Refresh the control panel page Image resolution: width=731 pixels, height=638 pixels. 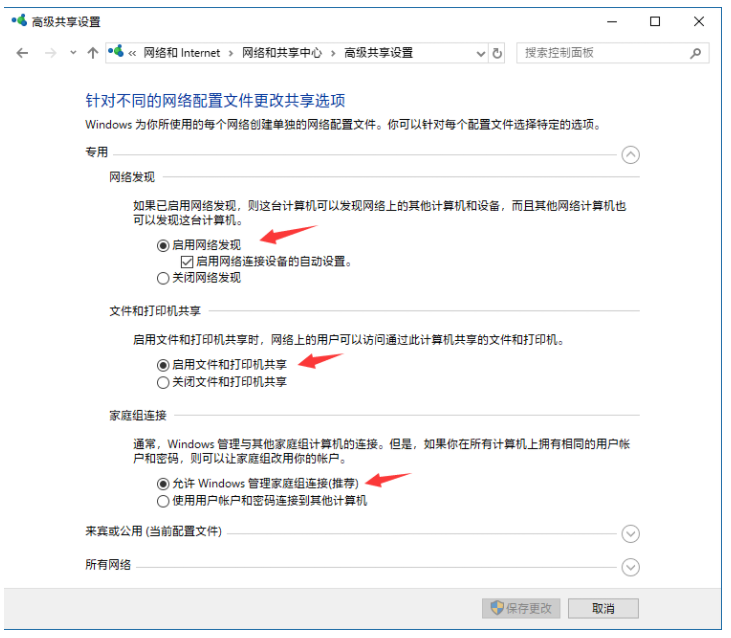[497, 53]
